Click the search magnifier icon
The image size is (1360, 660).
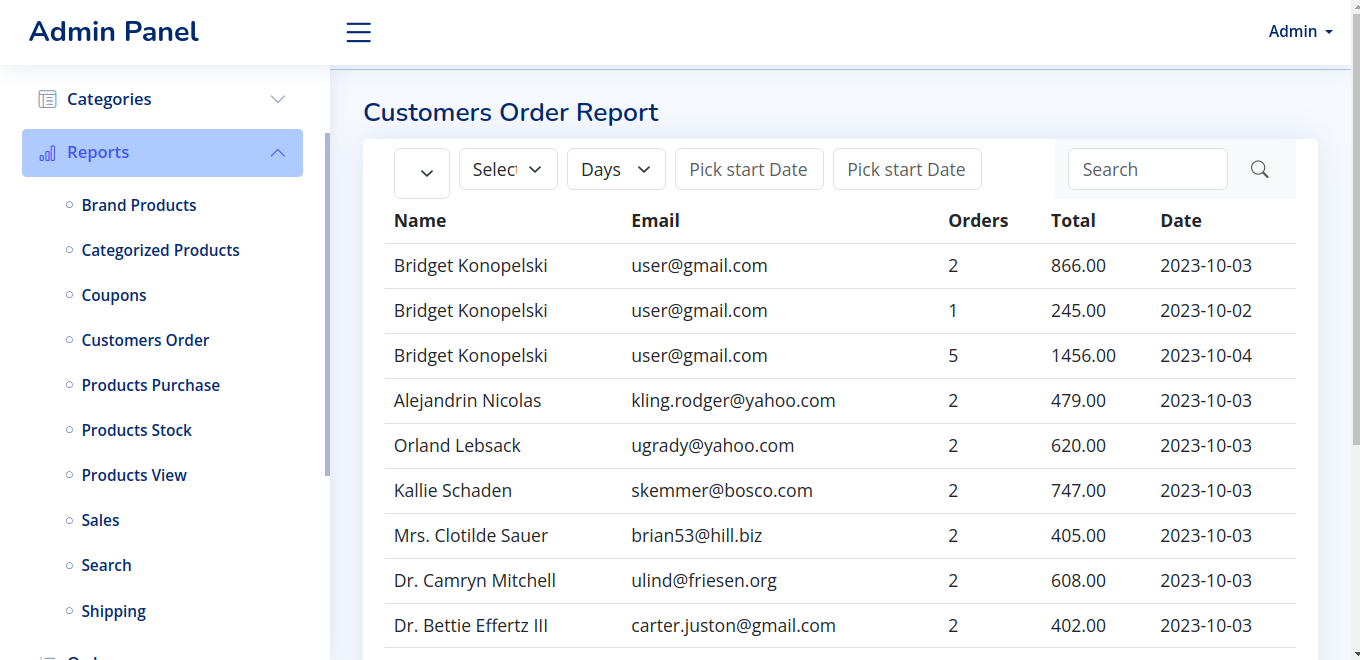tap(1259, 169)
